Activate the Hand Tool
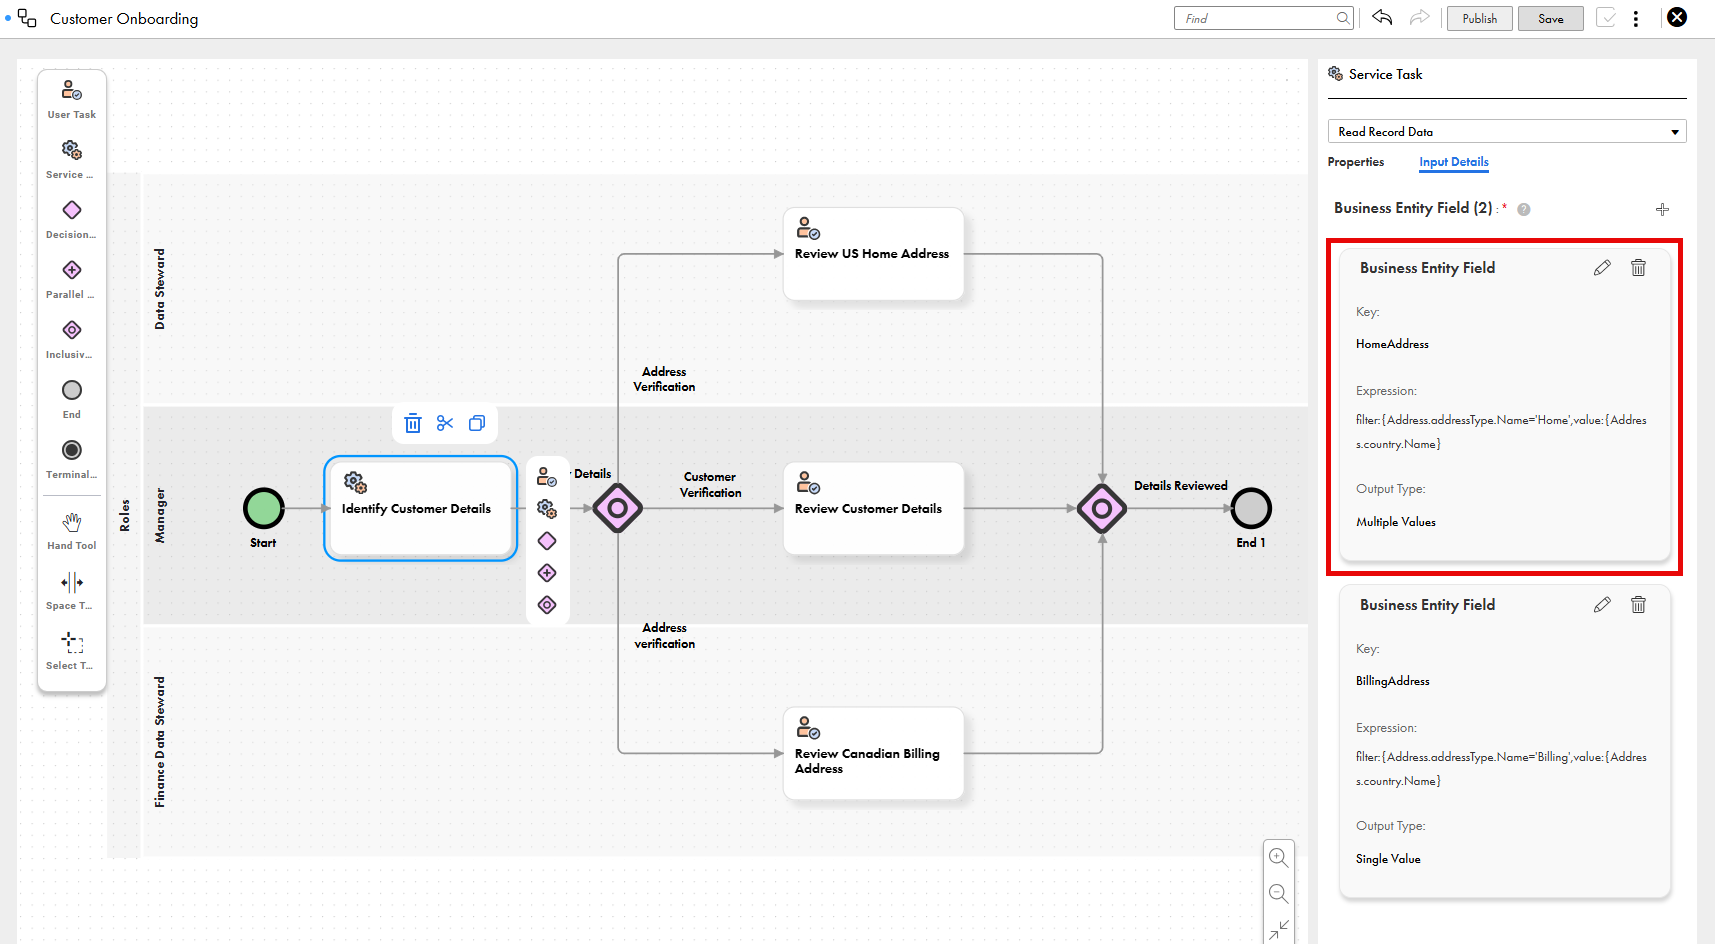Screen dimensions: 1715x944 tap(72, 531)
